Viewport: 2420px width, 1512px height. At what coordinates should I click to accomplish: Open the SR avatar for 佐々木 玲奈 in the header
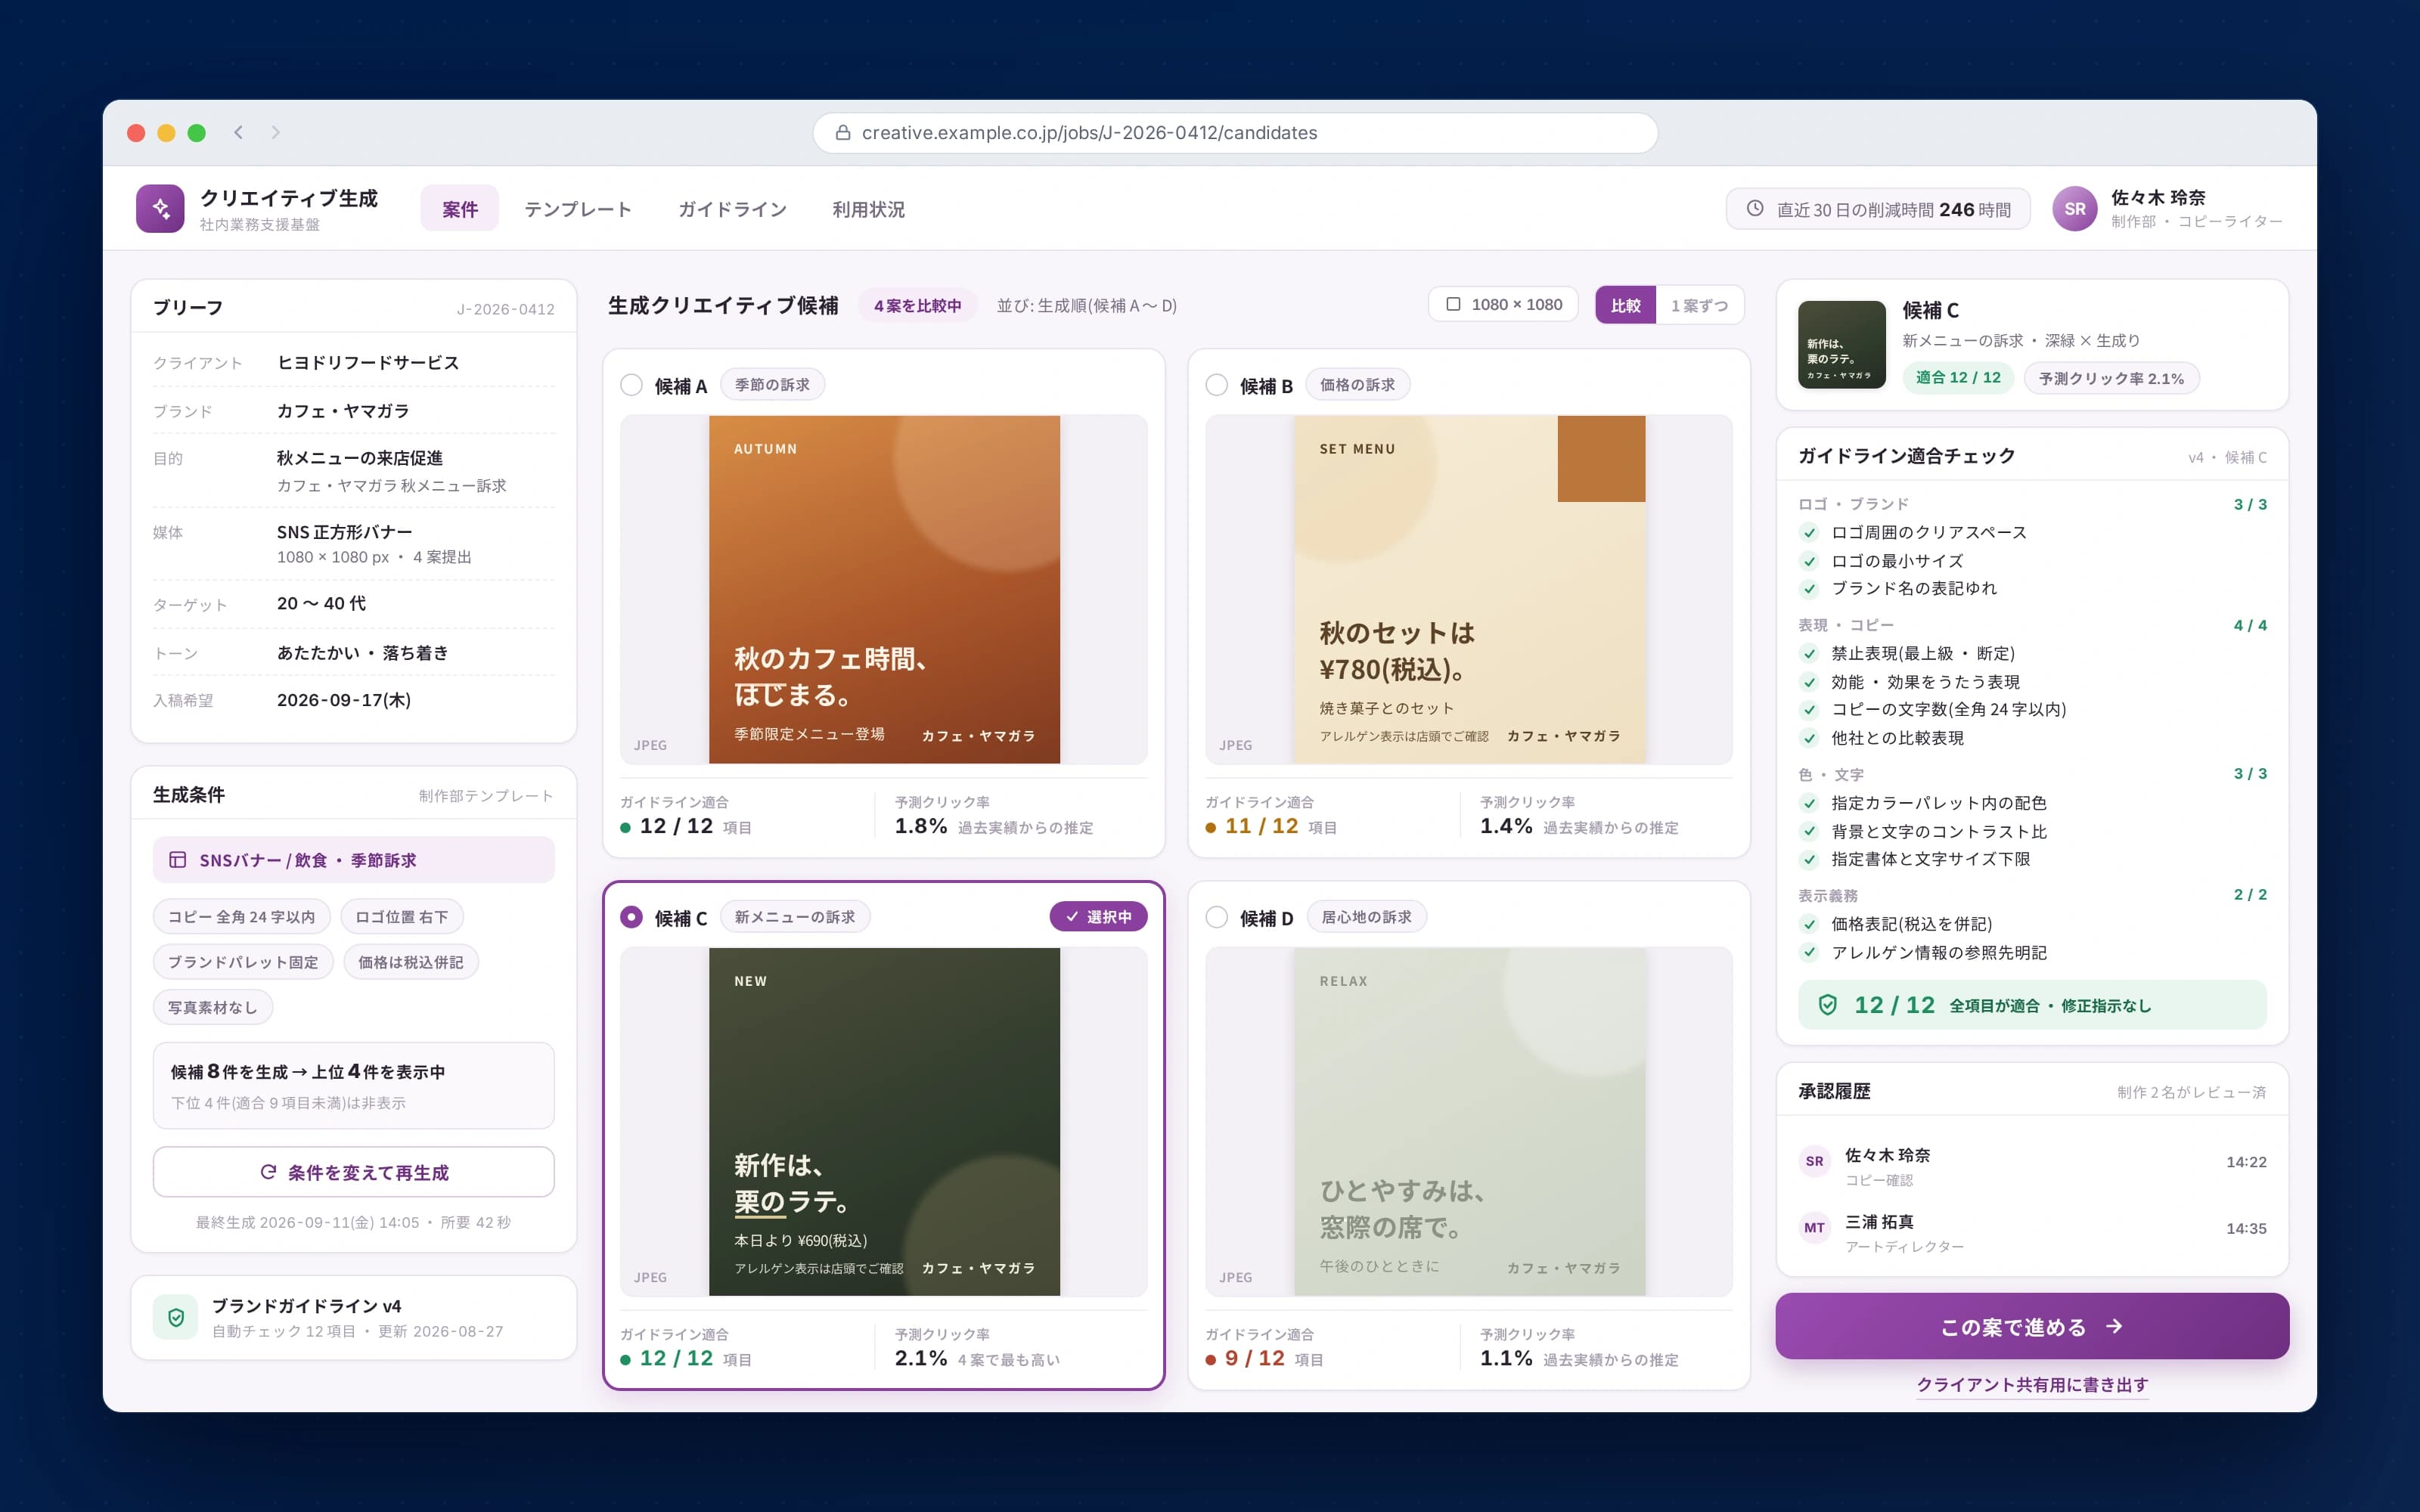tap(2075, 208)
